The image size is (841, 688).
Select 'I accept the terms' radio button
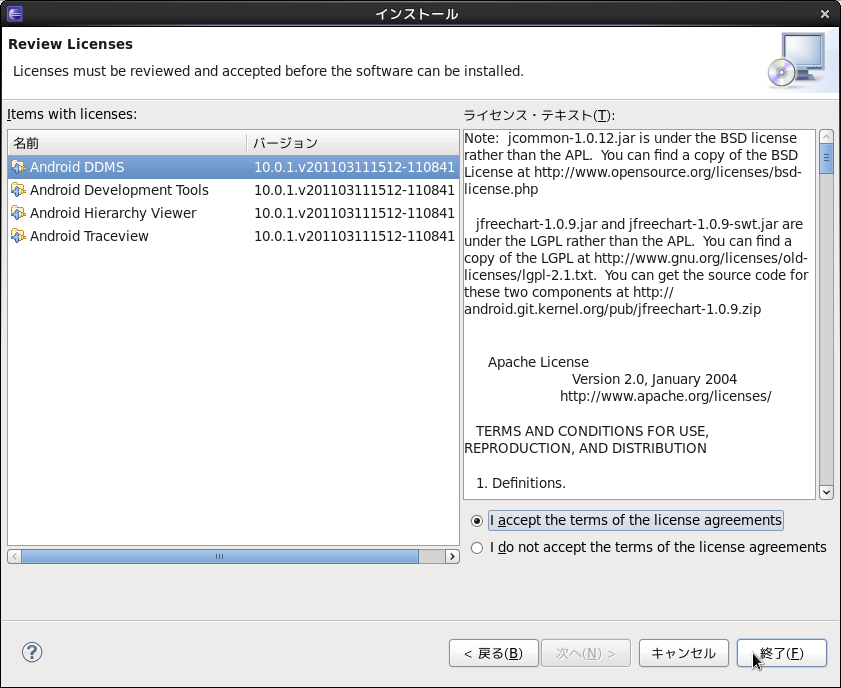tap(477, 521)
